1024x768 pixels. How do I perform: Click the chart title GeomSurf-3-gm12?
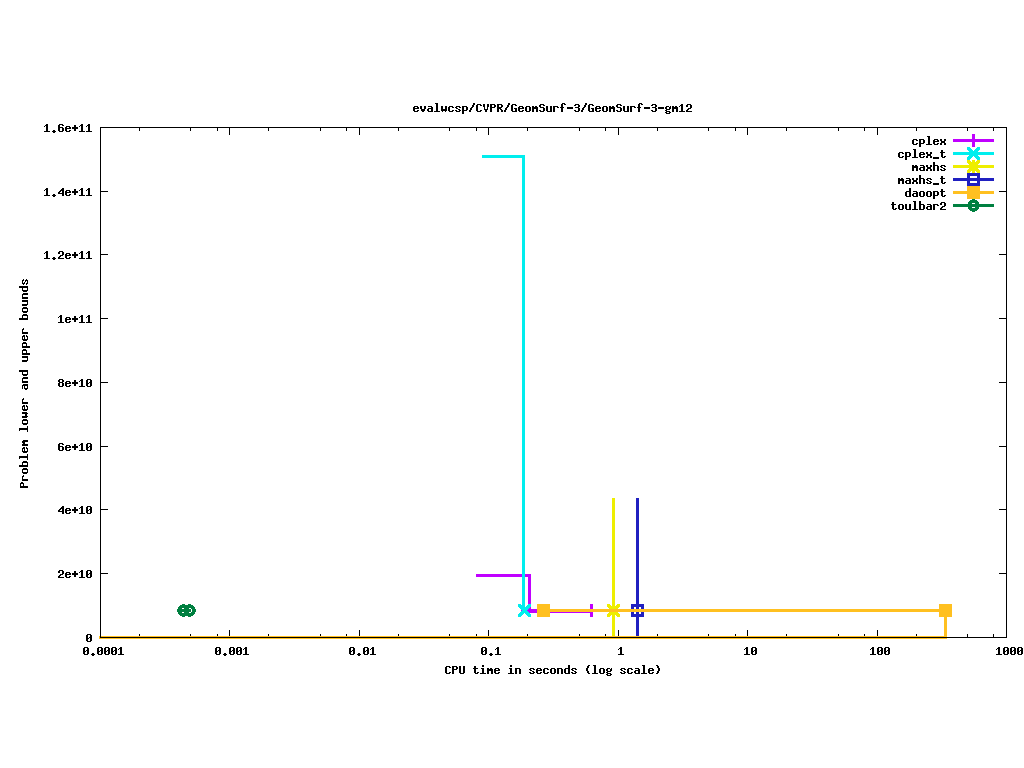(552, 108)
